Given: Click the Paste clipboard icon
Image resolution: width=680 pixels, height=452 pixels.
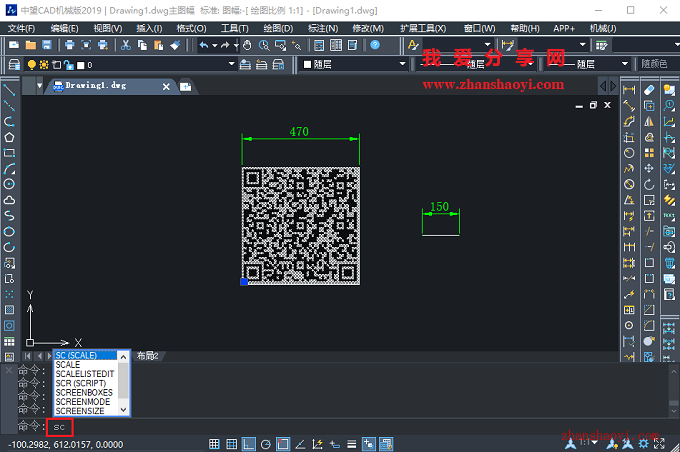Looking at the screenshot, I should click(159, 45).
